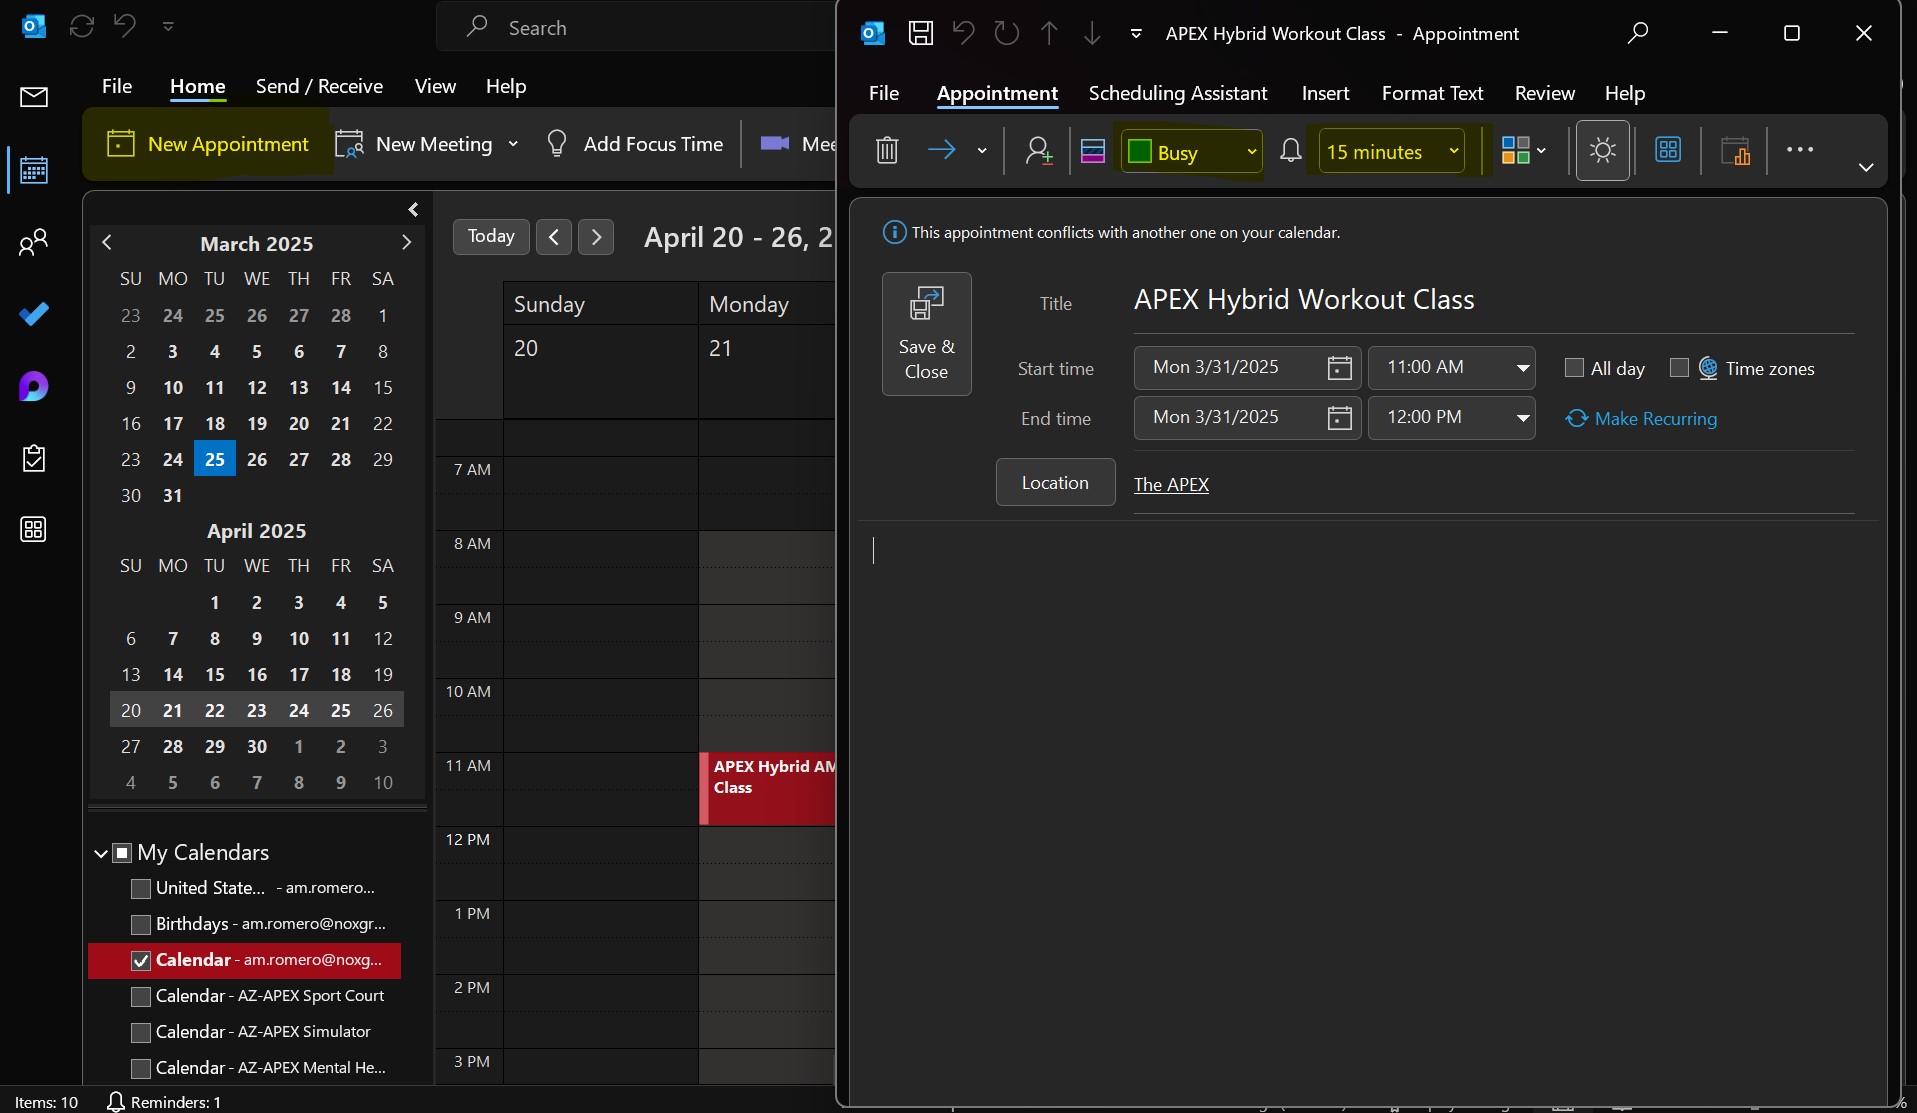1917x1113 pixels.
Task: Open More Apps grid in sidebar
Action: 34,529
